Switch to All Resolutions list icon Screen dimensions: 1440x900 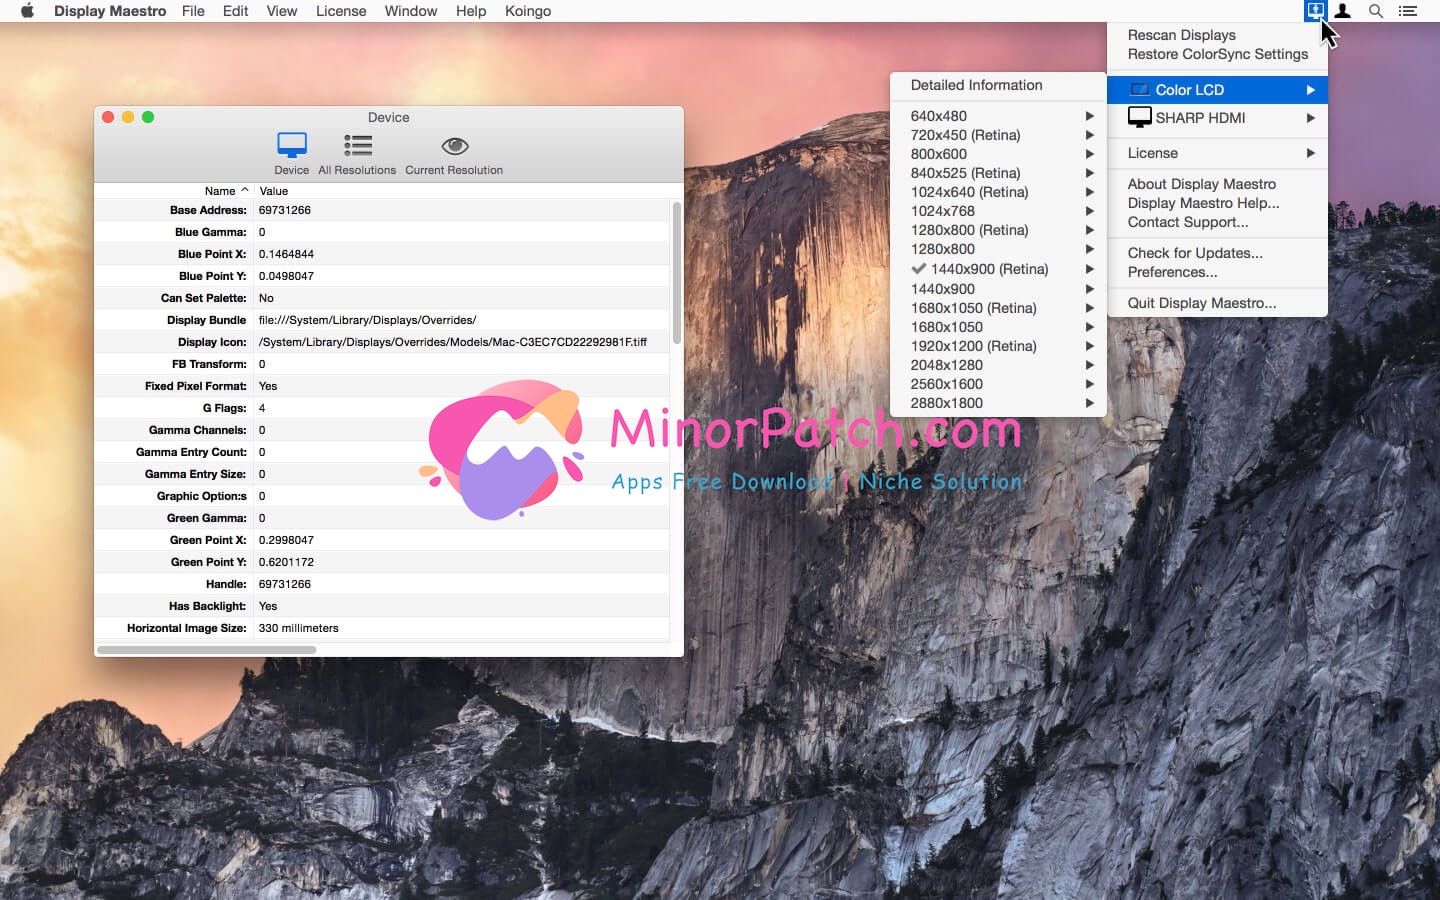(x=357, y=146)
